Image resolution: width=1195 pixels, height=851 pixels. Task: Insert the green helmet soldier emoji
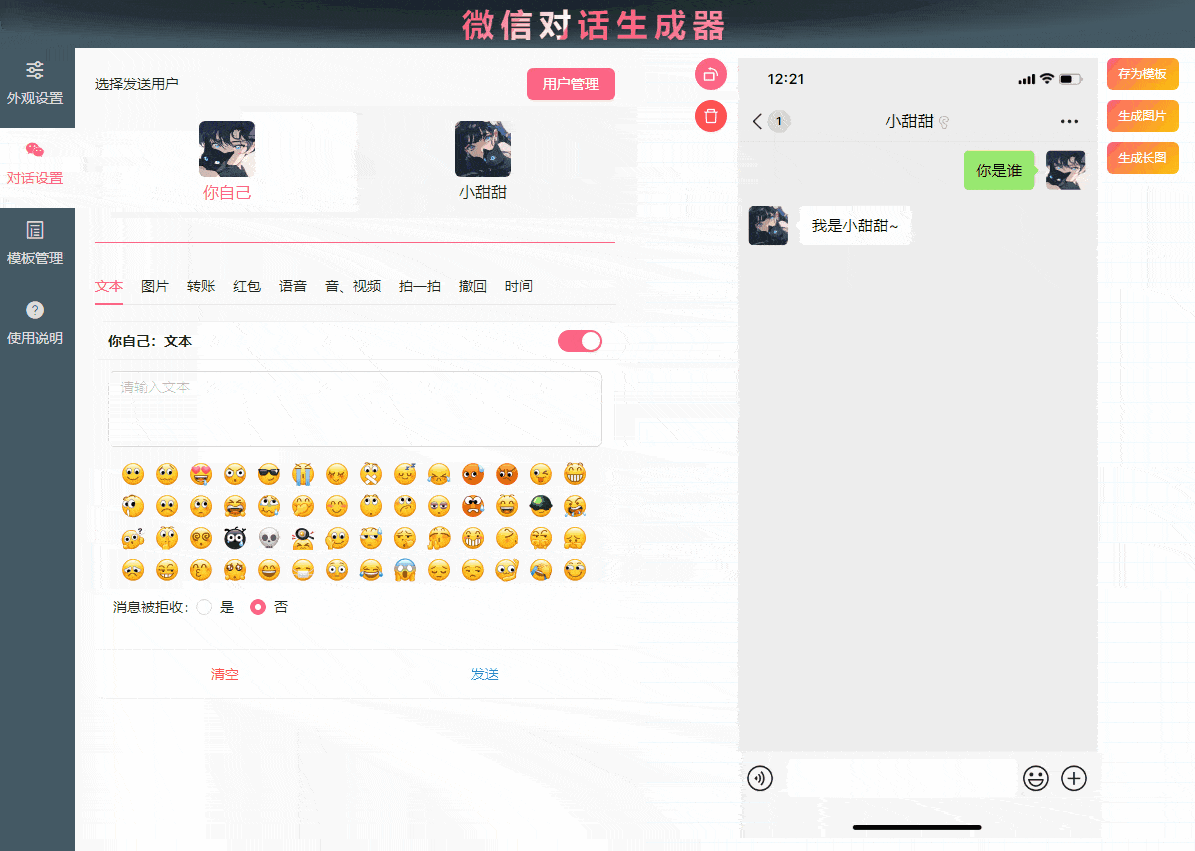(540, 506)
